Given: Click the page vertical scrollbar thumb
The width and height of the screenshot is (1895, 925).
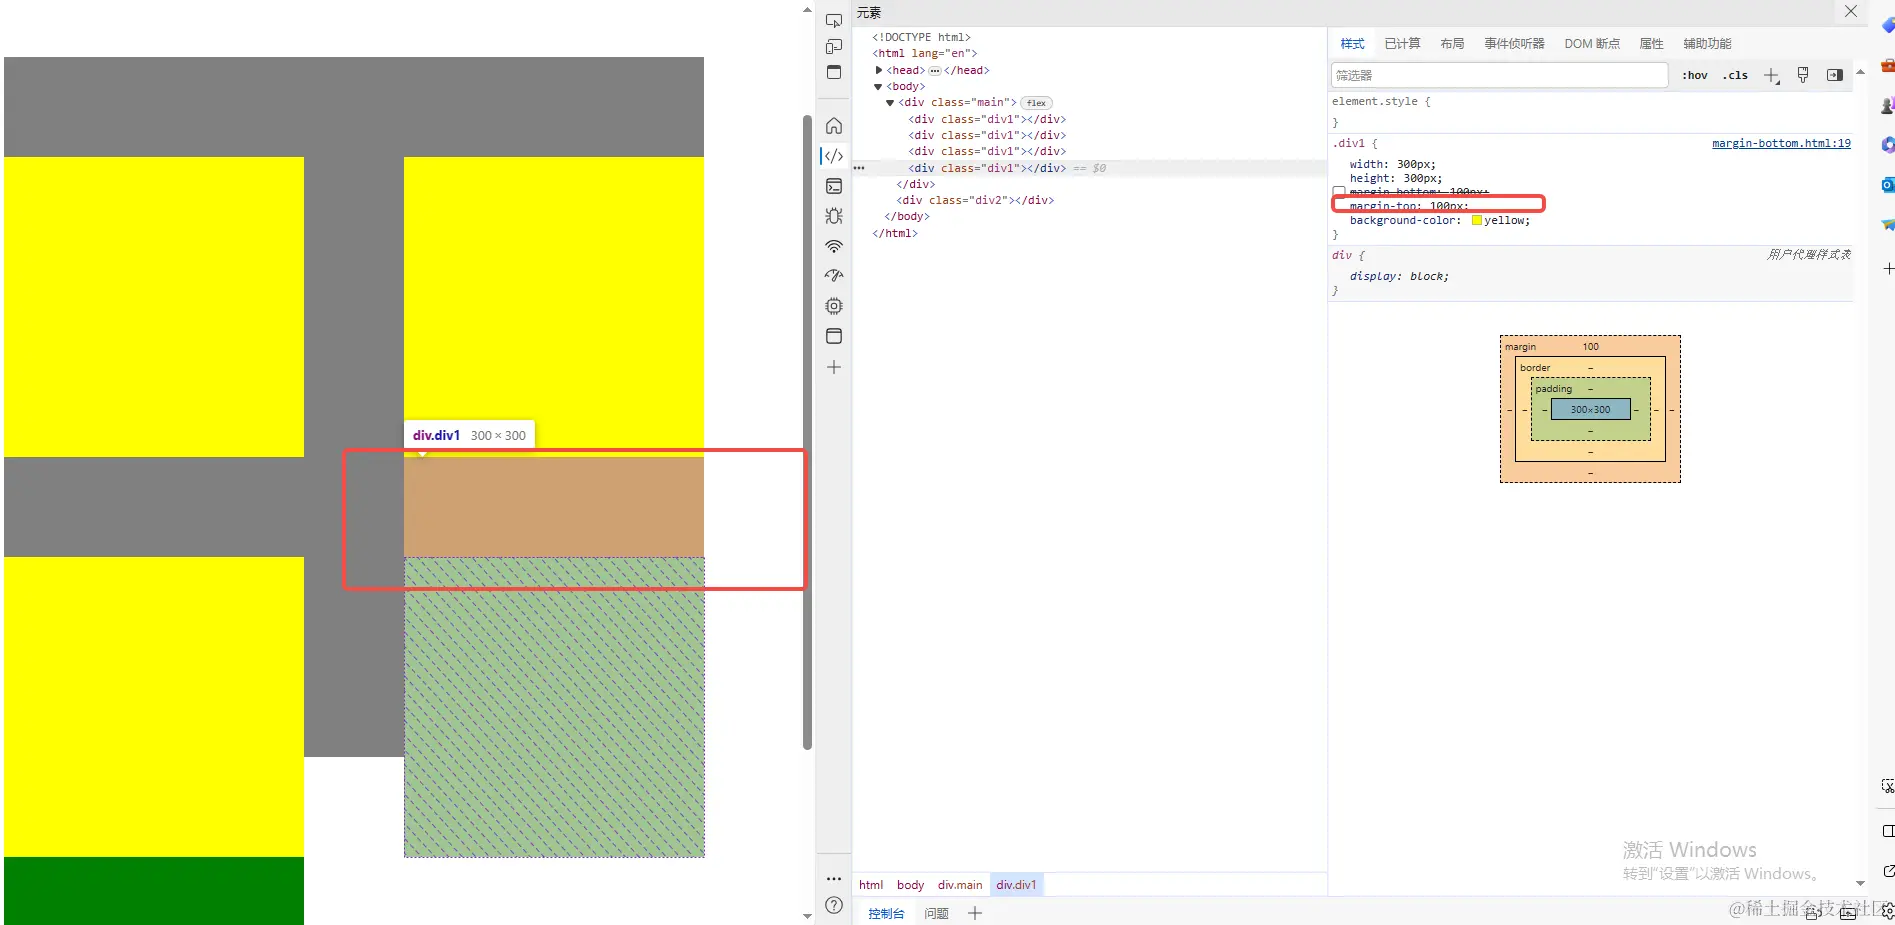Looking at the screenshot, I should coord(807,432).
